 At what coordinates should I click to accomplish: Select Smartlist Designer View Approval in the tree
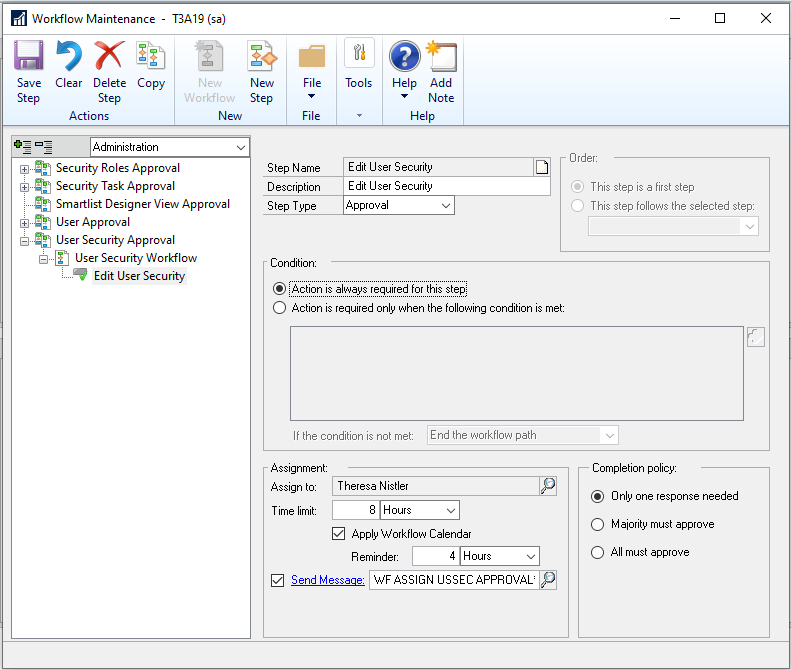tap(143, 204)
